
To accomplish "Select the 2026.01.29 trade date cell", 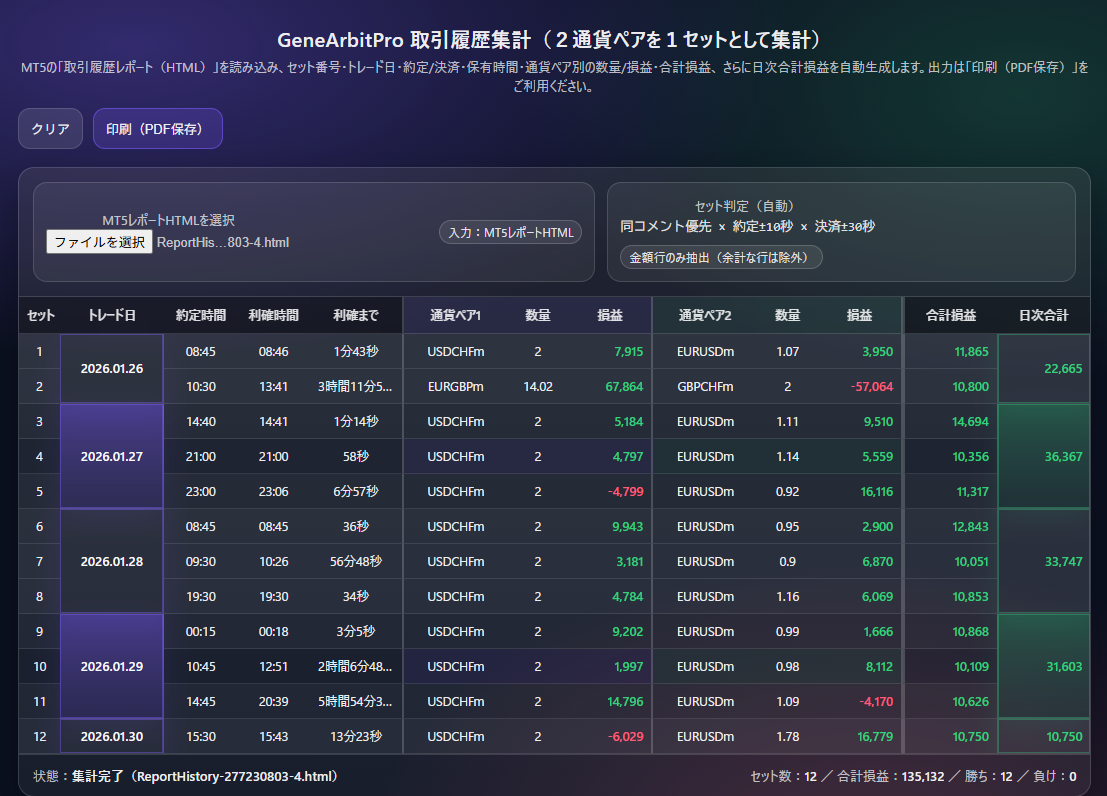I will [112, 666].
